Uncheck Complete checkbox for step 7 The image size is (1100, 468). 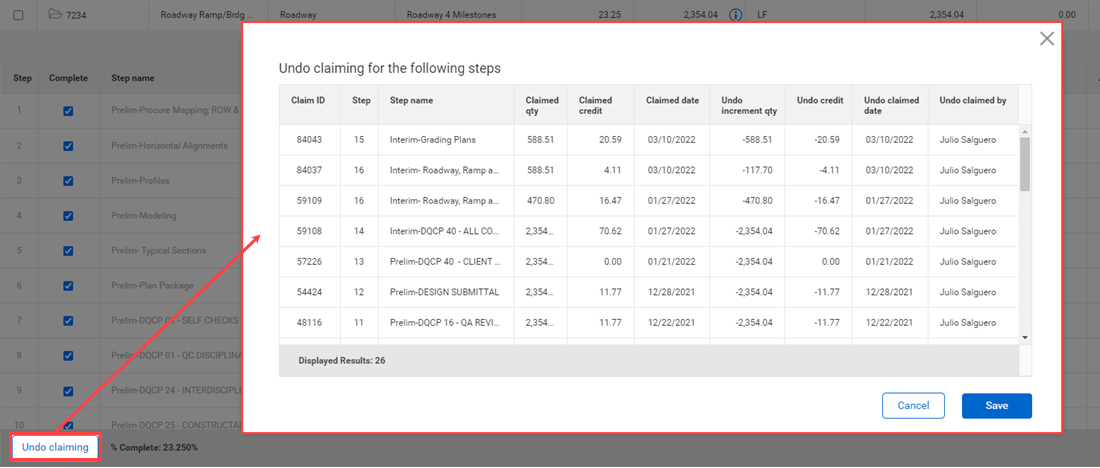click(x=68, y=320)
